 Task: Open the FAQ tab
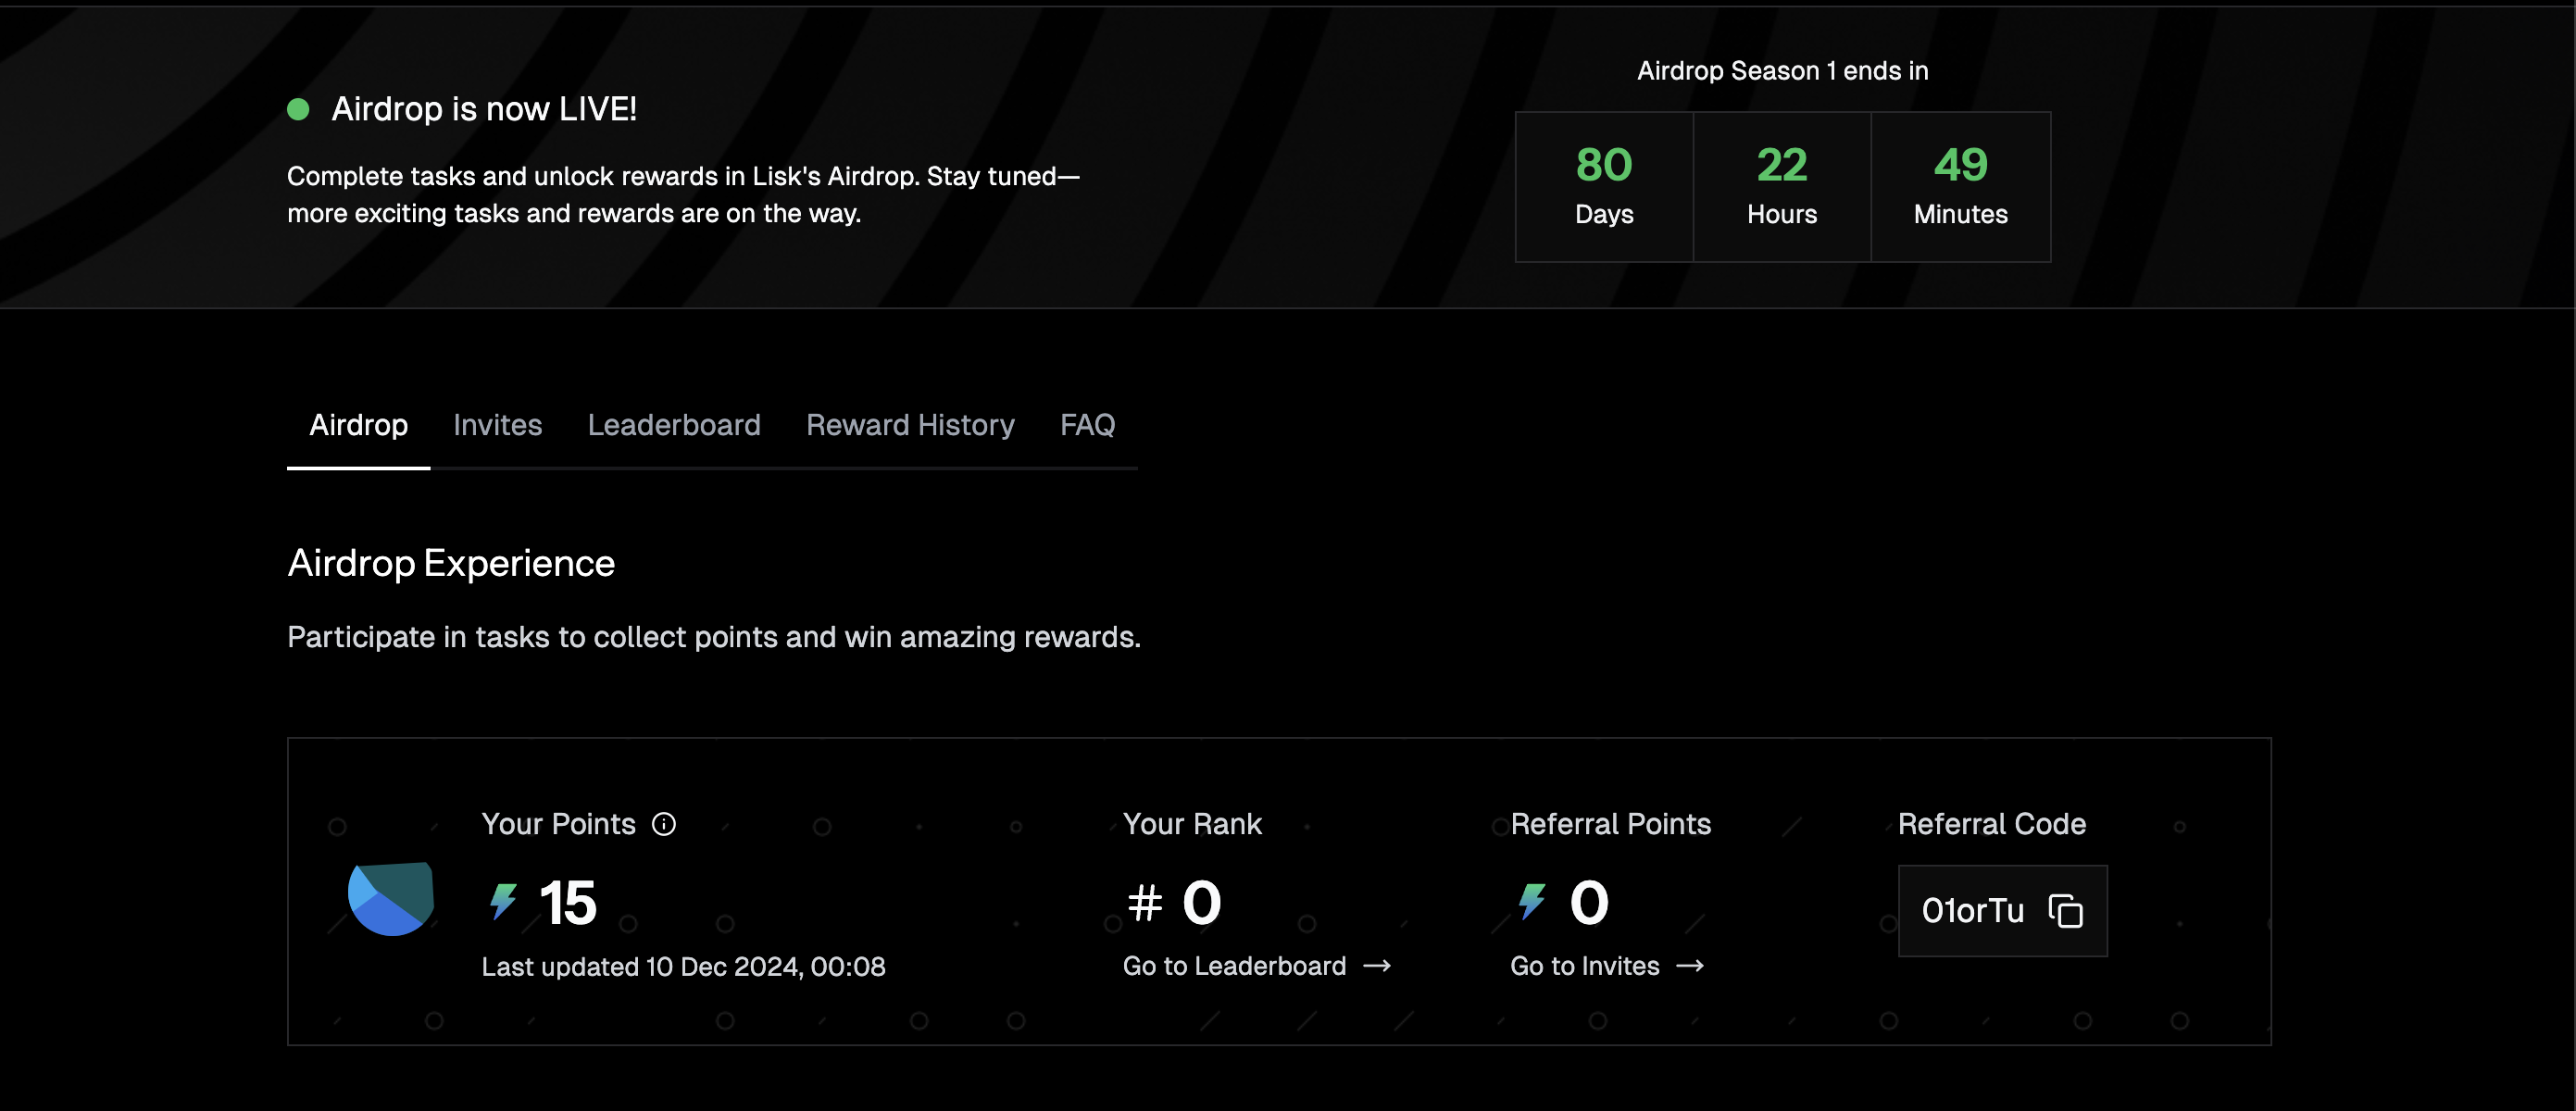tap(1087, 425)
